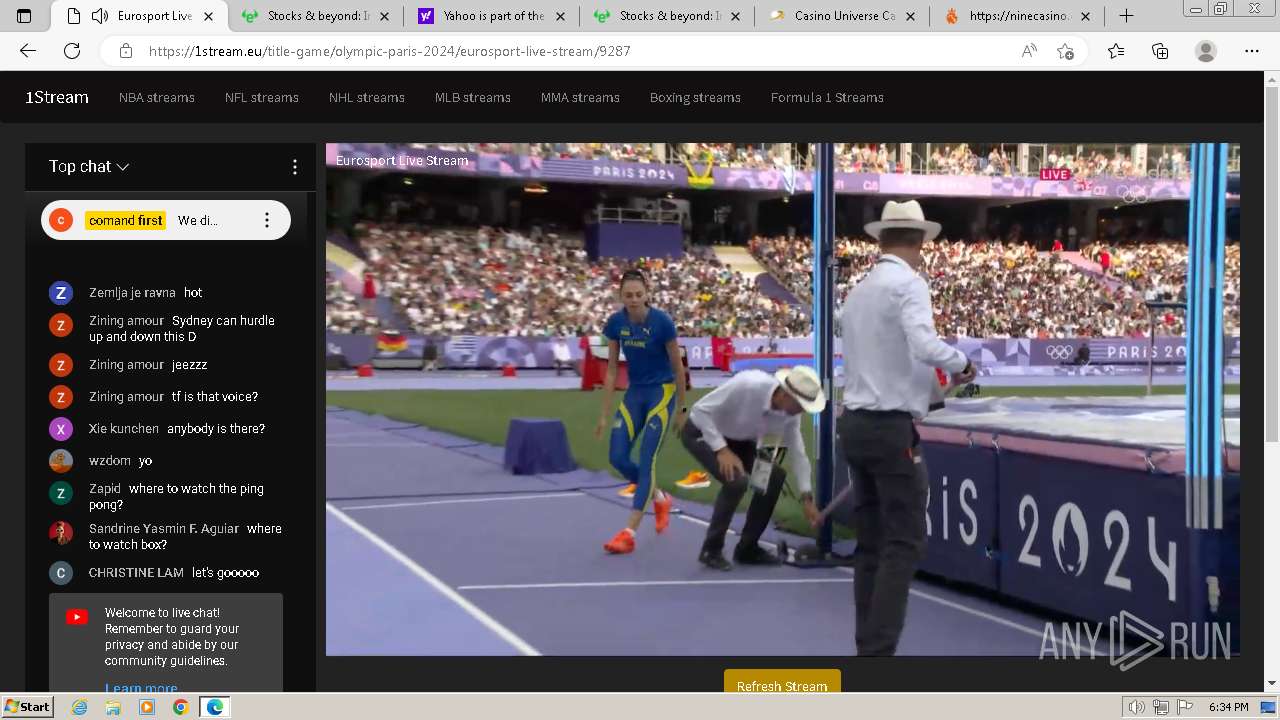Viewport: 1280px width, 720px height.
Task: Launch Internet Explorer from the taskbar
Action: tap(79, 707)
